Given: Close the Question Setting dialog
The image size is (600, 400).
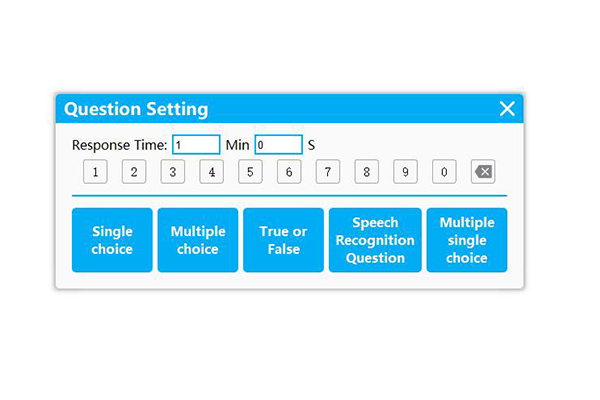Looking at the screenshot, I should (x=507, y=109).
